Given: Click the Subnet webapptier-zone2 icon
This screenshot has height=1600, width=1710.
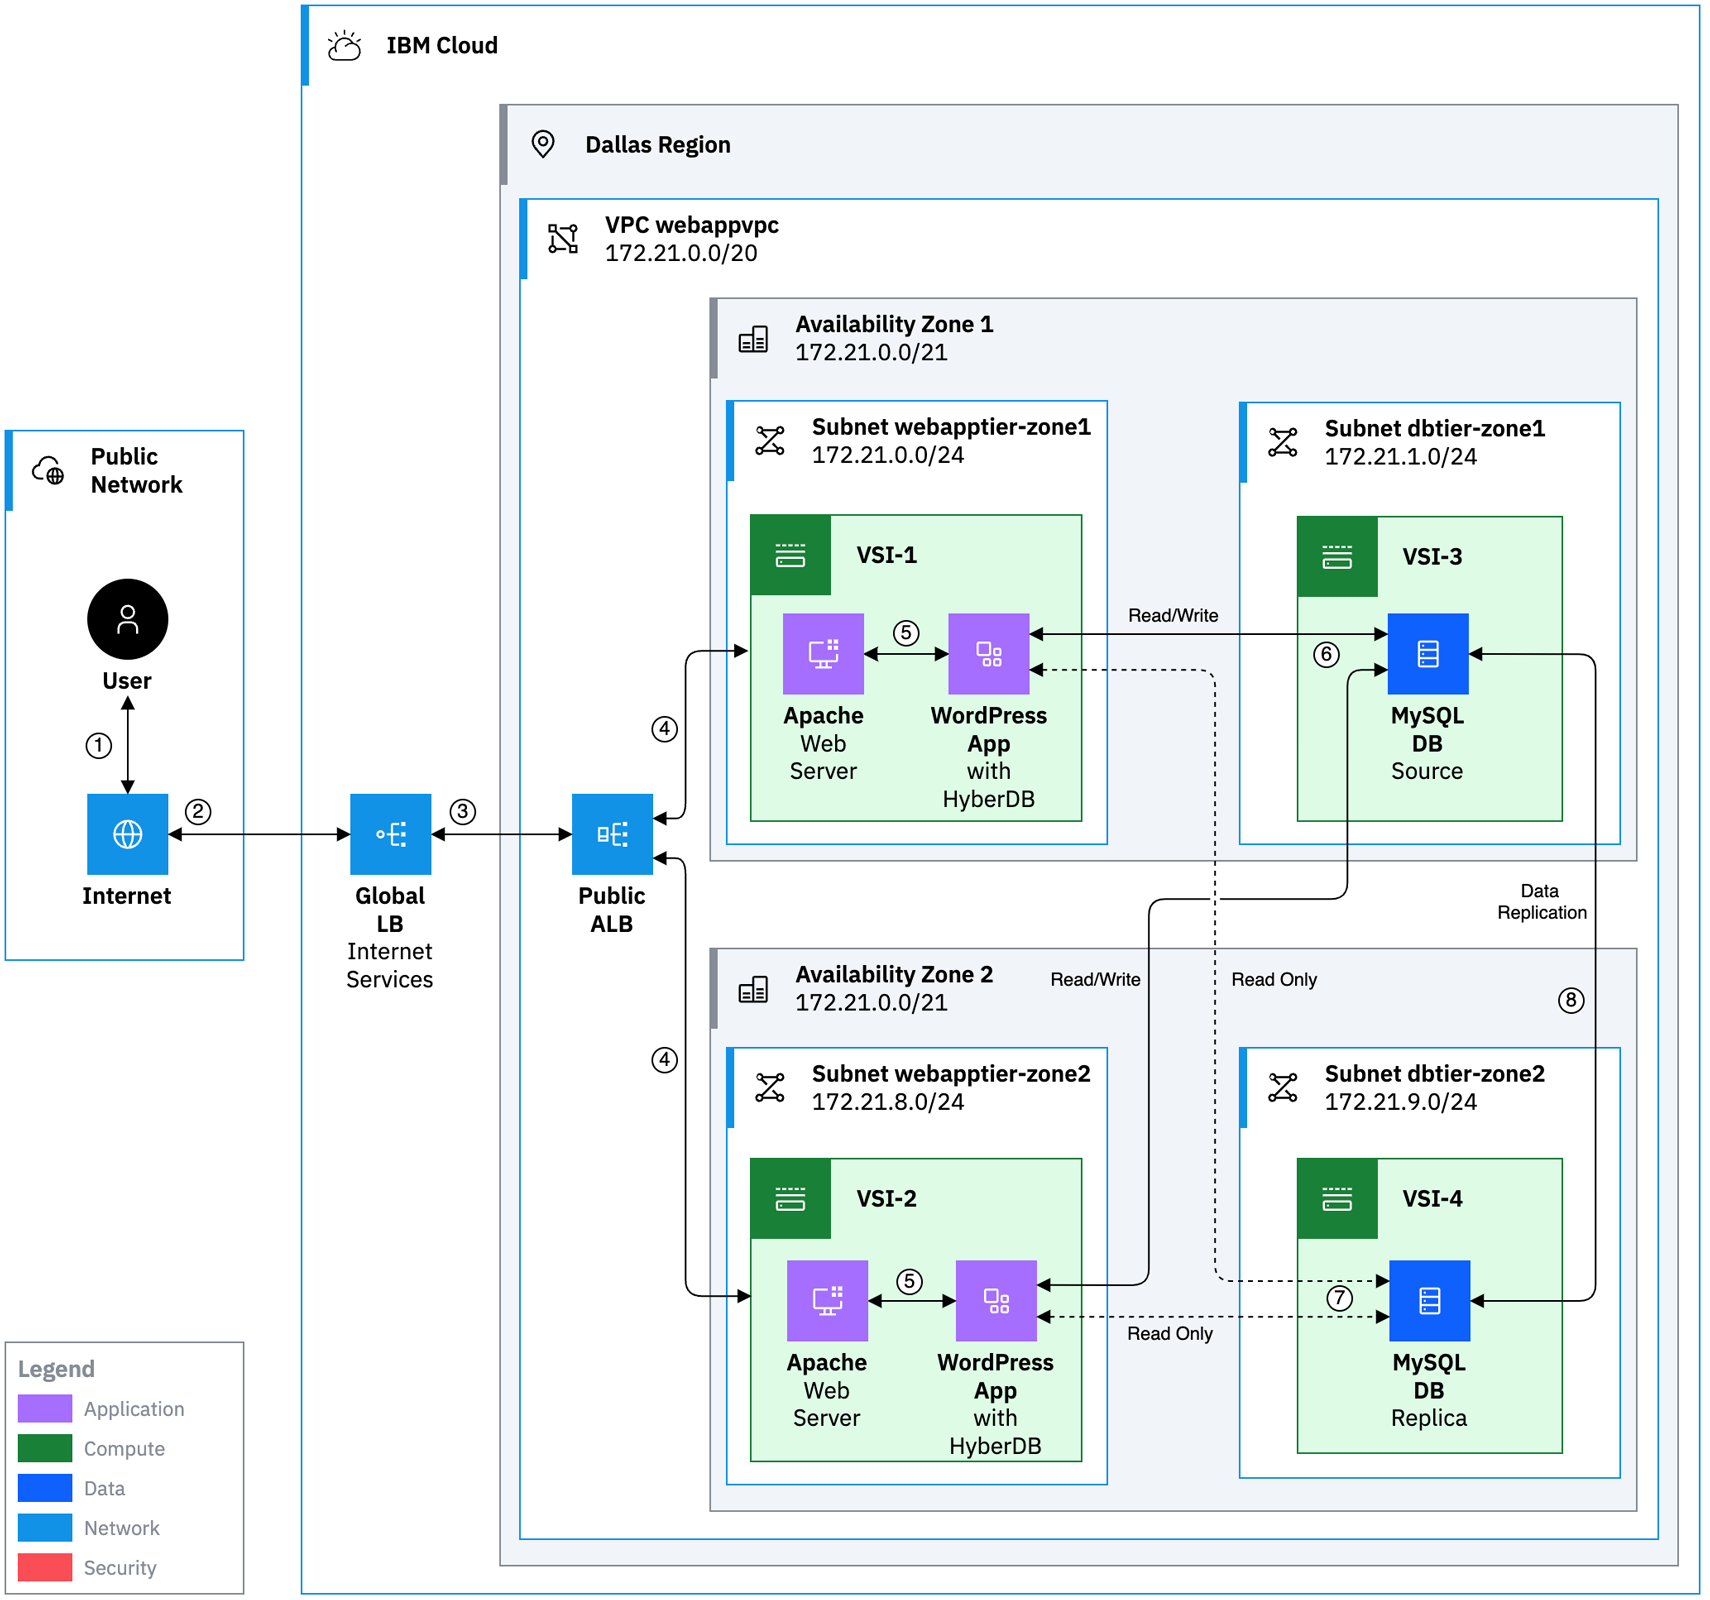Looking at the screenshot, I should tap(770, 1088).
